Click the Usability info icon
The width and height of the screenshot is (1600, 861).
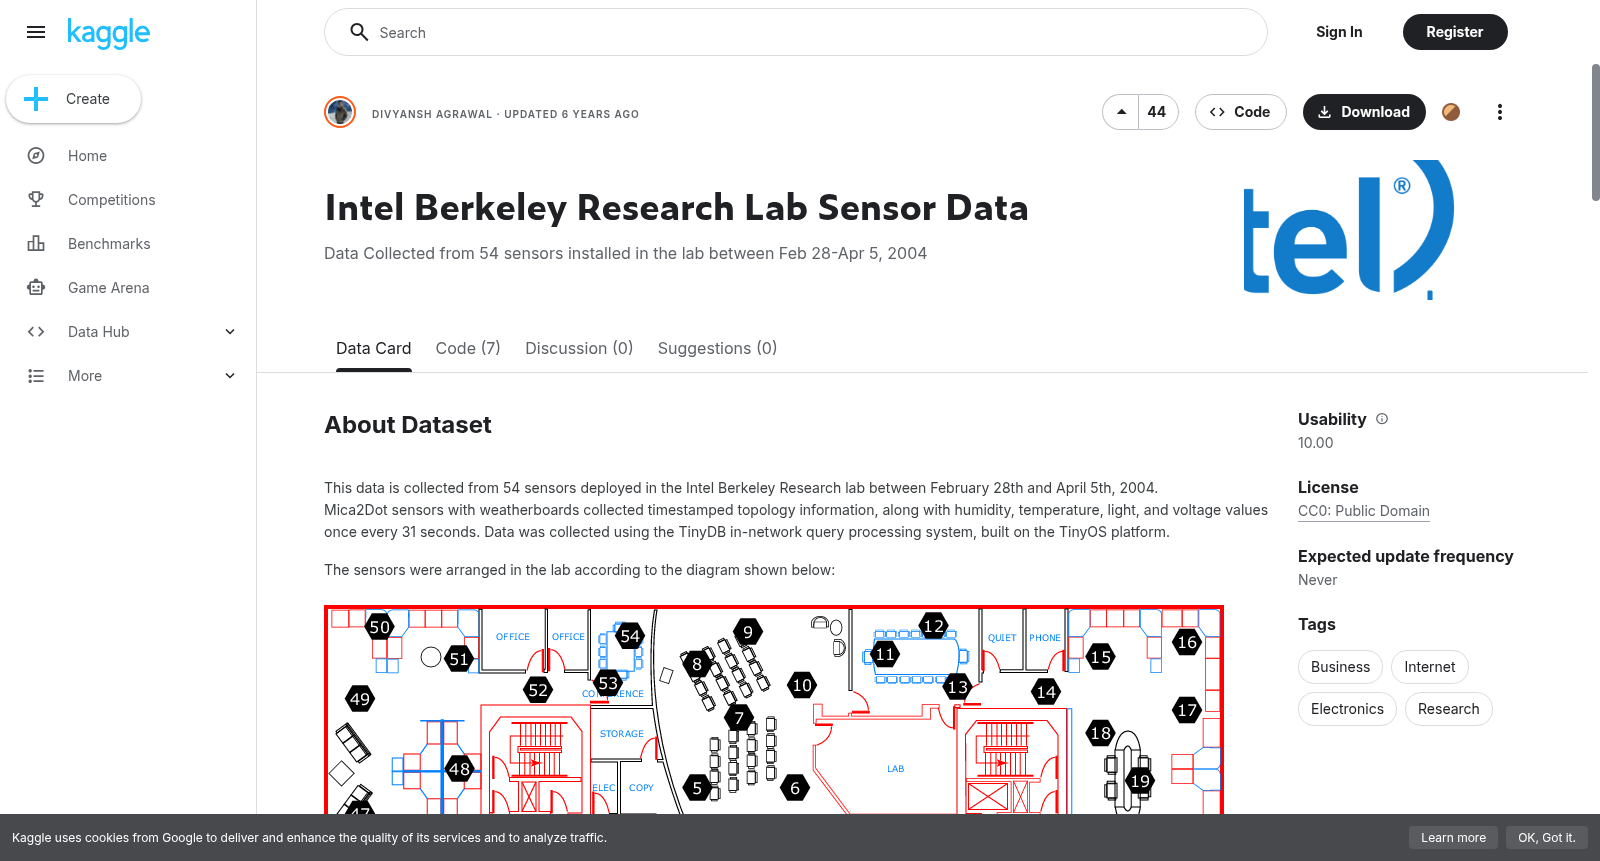[x=1382, y=419]
